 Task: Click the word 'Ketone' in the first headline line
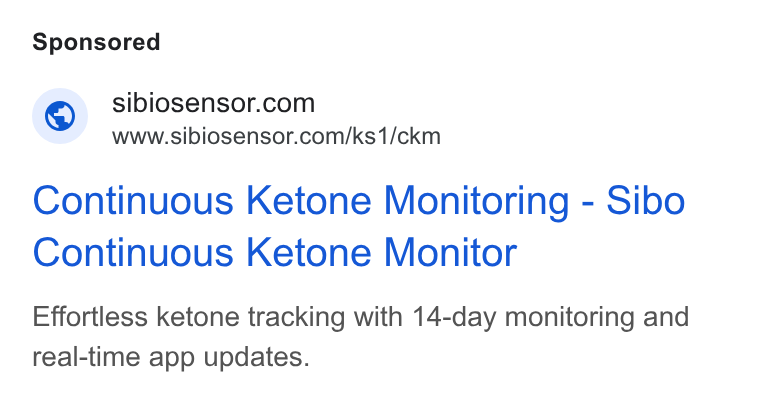pos(309,200)
